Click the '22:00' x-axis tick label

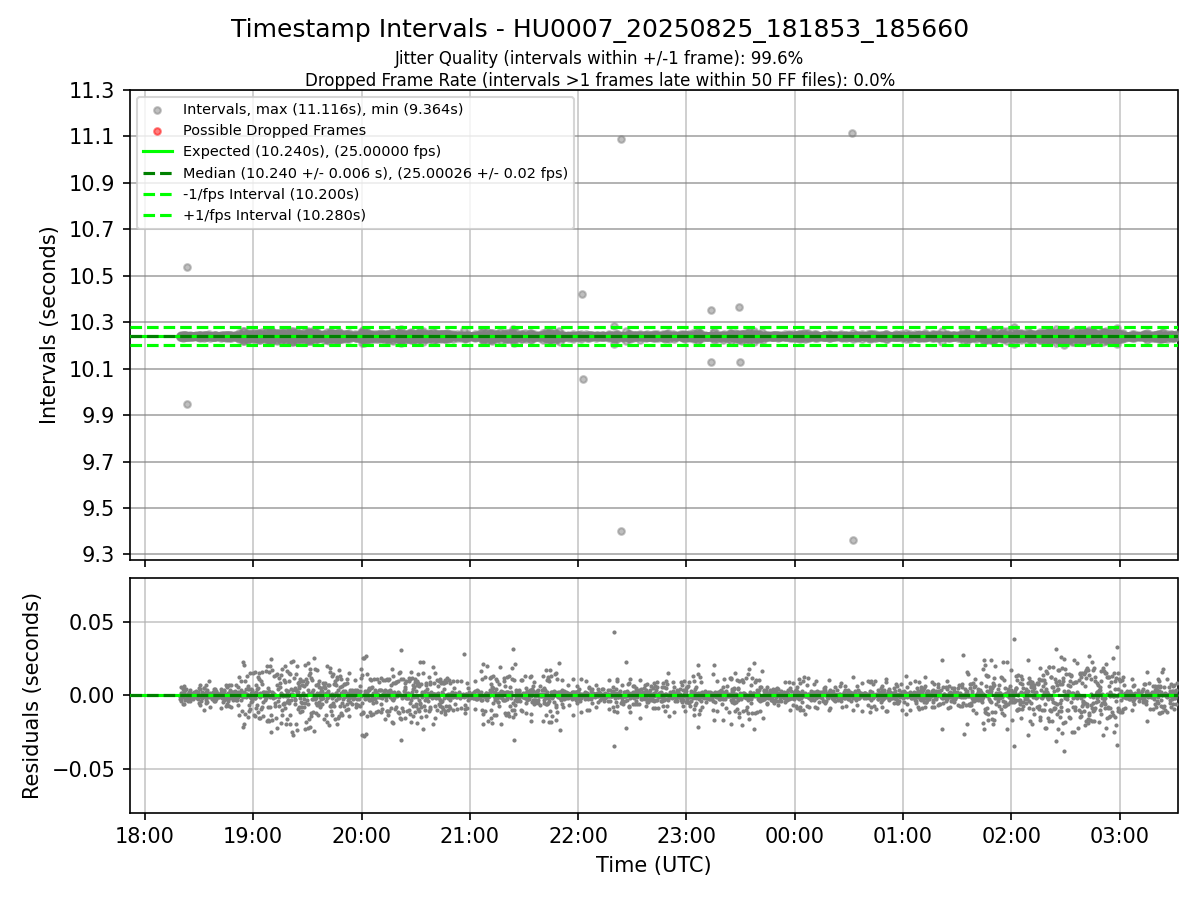[x=578, y=835]
